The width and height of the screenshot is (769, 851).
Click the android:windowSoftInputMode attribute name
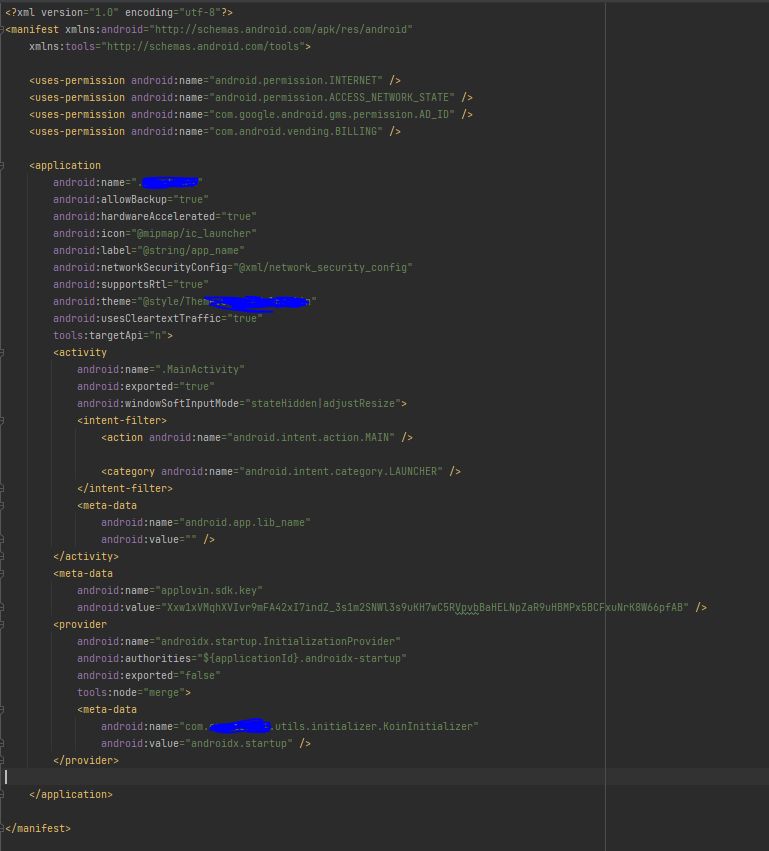click(x=158, y=404)
